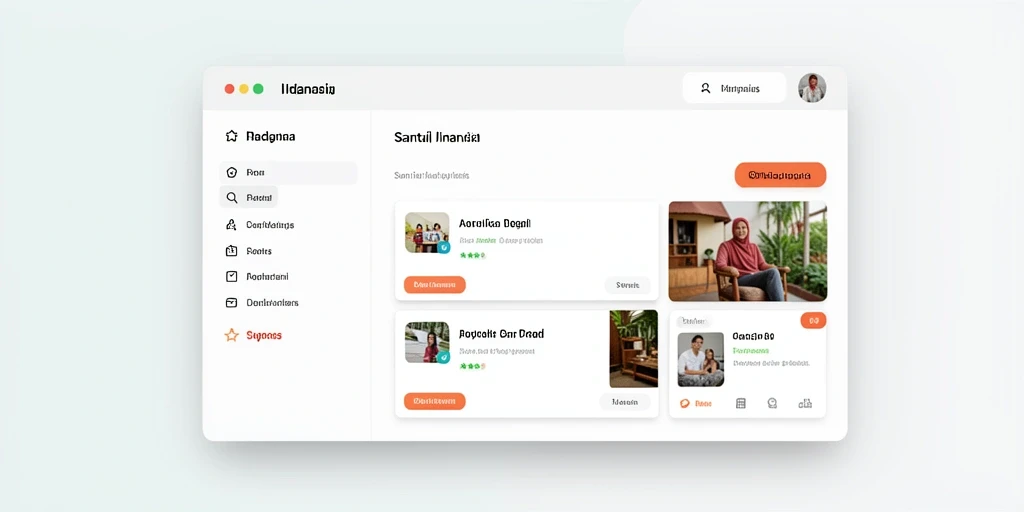Click the header search field with person icon

(734, 88)
